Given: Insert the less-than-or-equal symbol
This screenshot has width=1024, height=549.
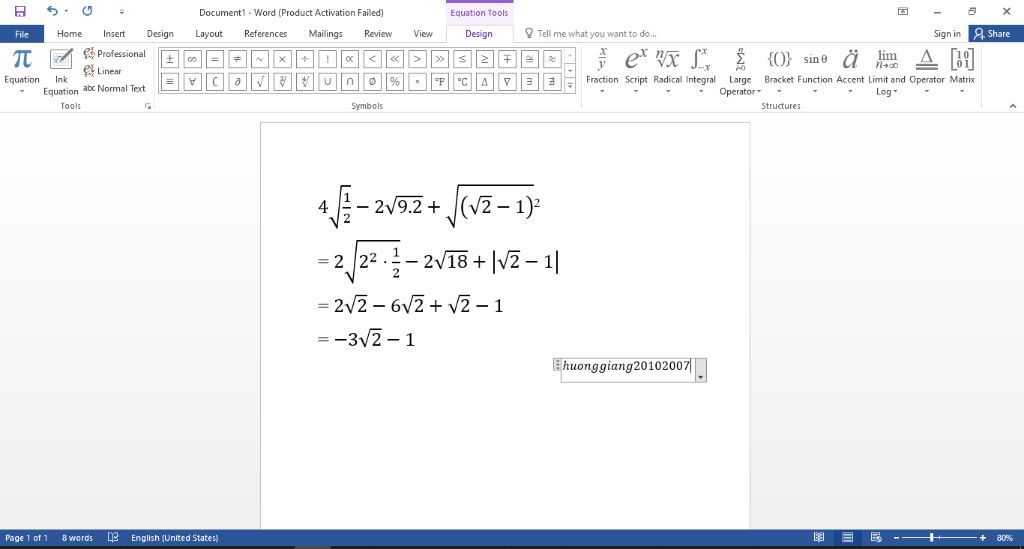Looking at the screenshot, I should 462,59.
